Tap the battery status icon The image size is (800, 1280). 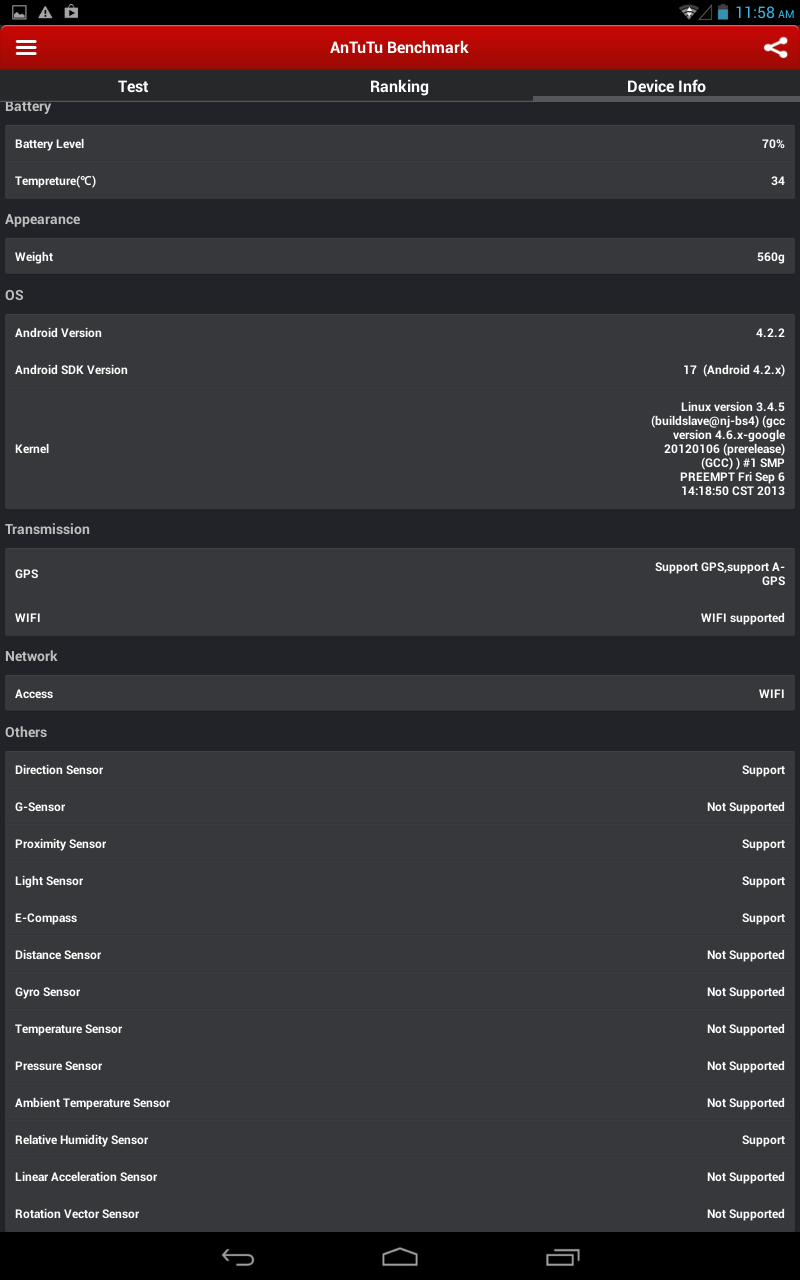pyautogui.click(x=722, y=13)
